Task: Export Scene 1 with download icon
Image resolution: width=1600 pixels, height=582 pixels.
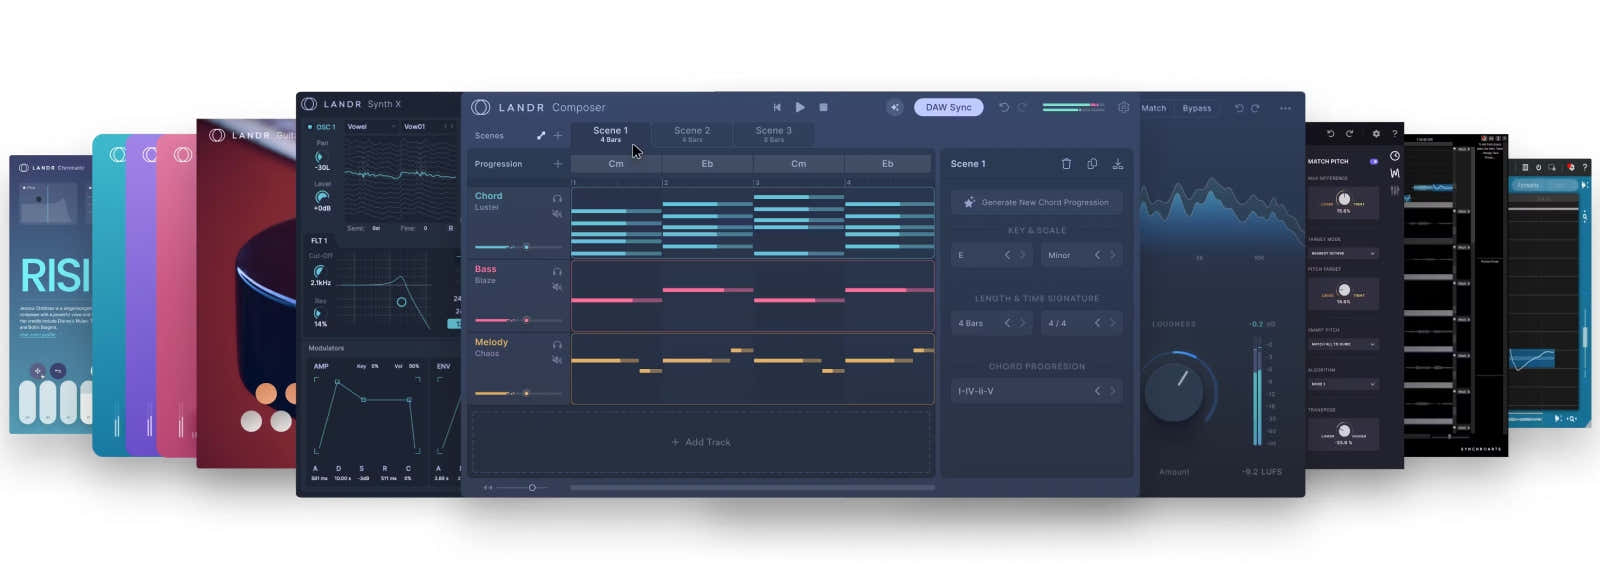Action: click(x=1118, y=163)
